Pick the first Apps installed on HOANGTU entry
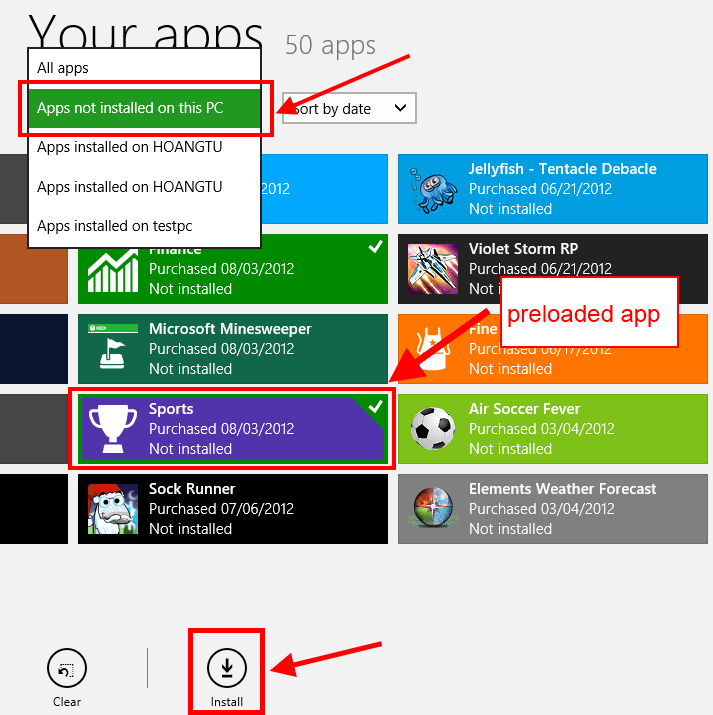Image resolution: width=713 pixels, height=715 pixels. [x=144, y=147]
